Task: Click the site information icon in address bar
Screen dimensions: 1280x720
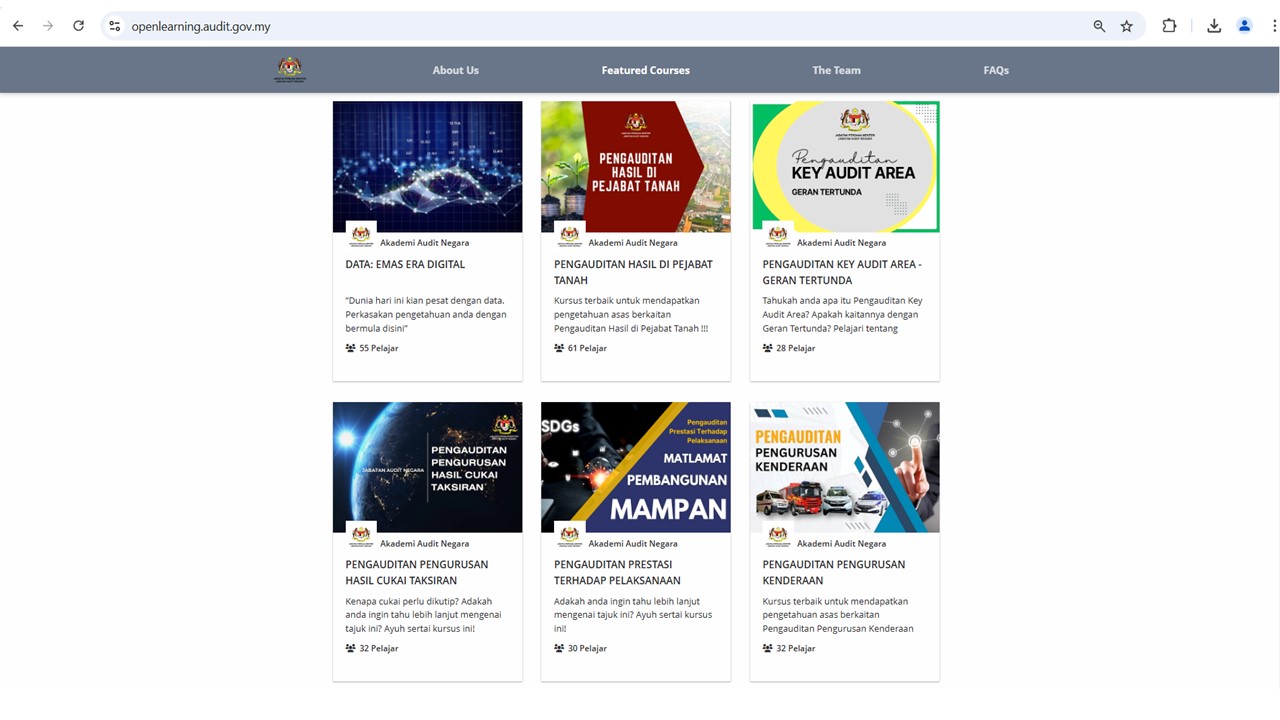Action: coord(114,26)
